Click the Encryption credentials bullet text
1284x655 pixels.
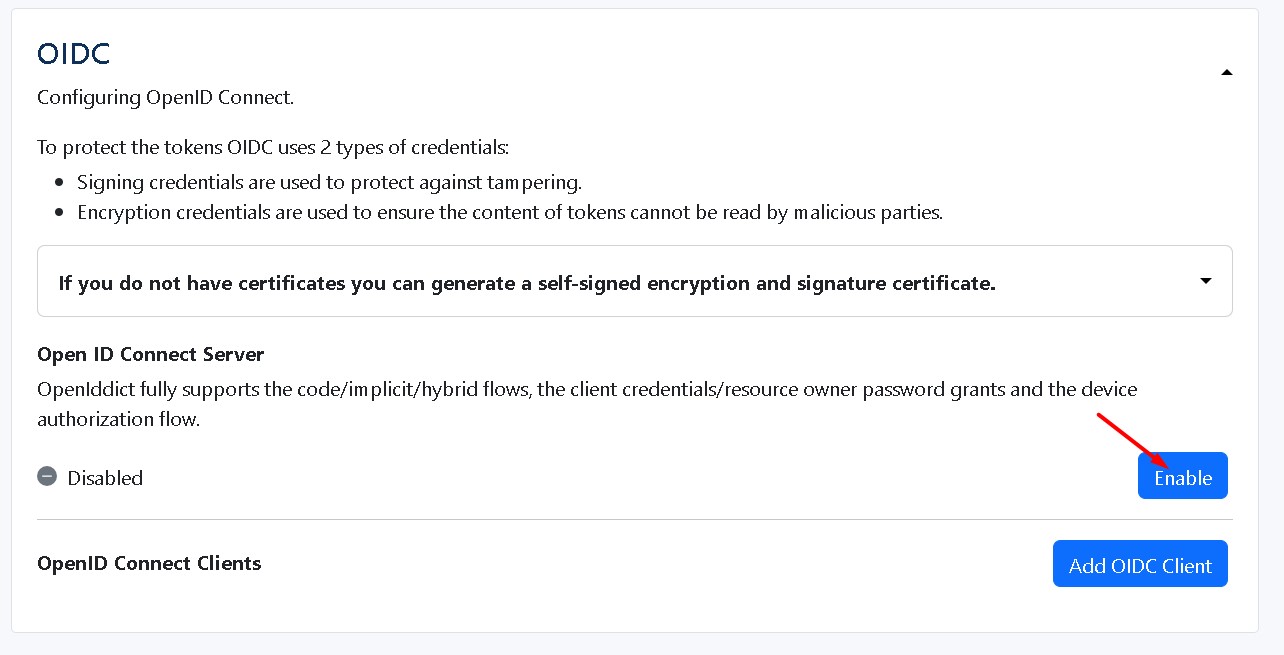509,212
